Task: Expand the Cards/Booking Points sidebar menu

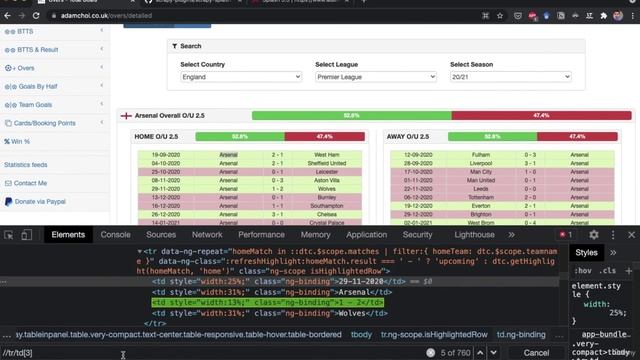Action: pyautogui.click(x=55, y=123)
